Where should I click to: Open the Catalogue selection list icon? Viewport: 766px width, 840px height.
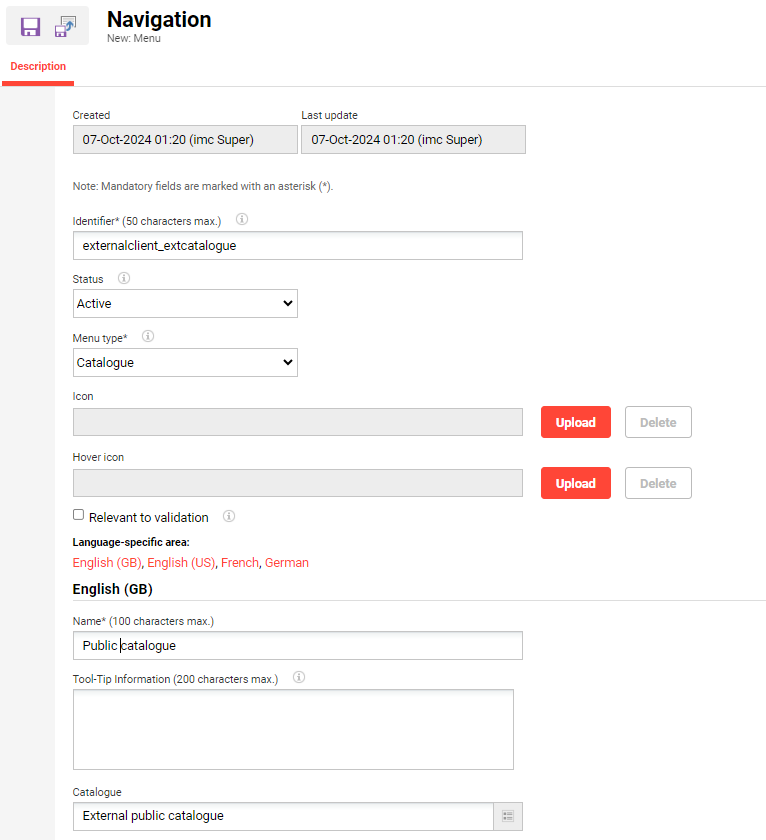click(508, 816)
